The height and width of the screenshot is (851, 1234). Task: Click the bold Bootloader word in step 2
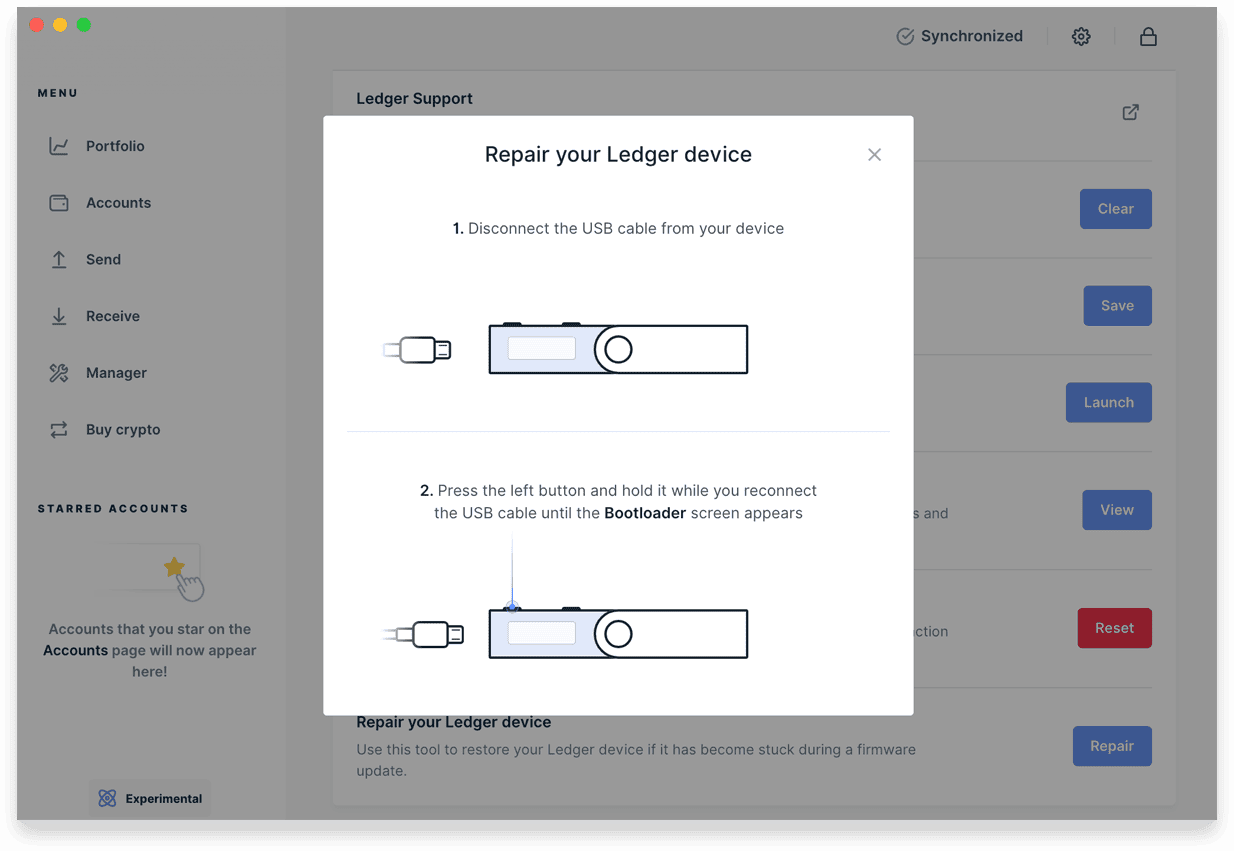click(645, 513)
